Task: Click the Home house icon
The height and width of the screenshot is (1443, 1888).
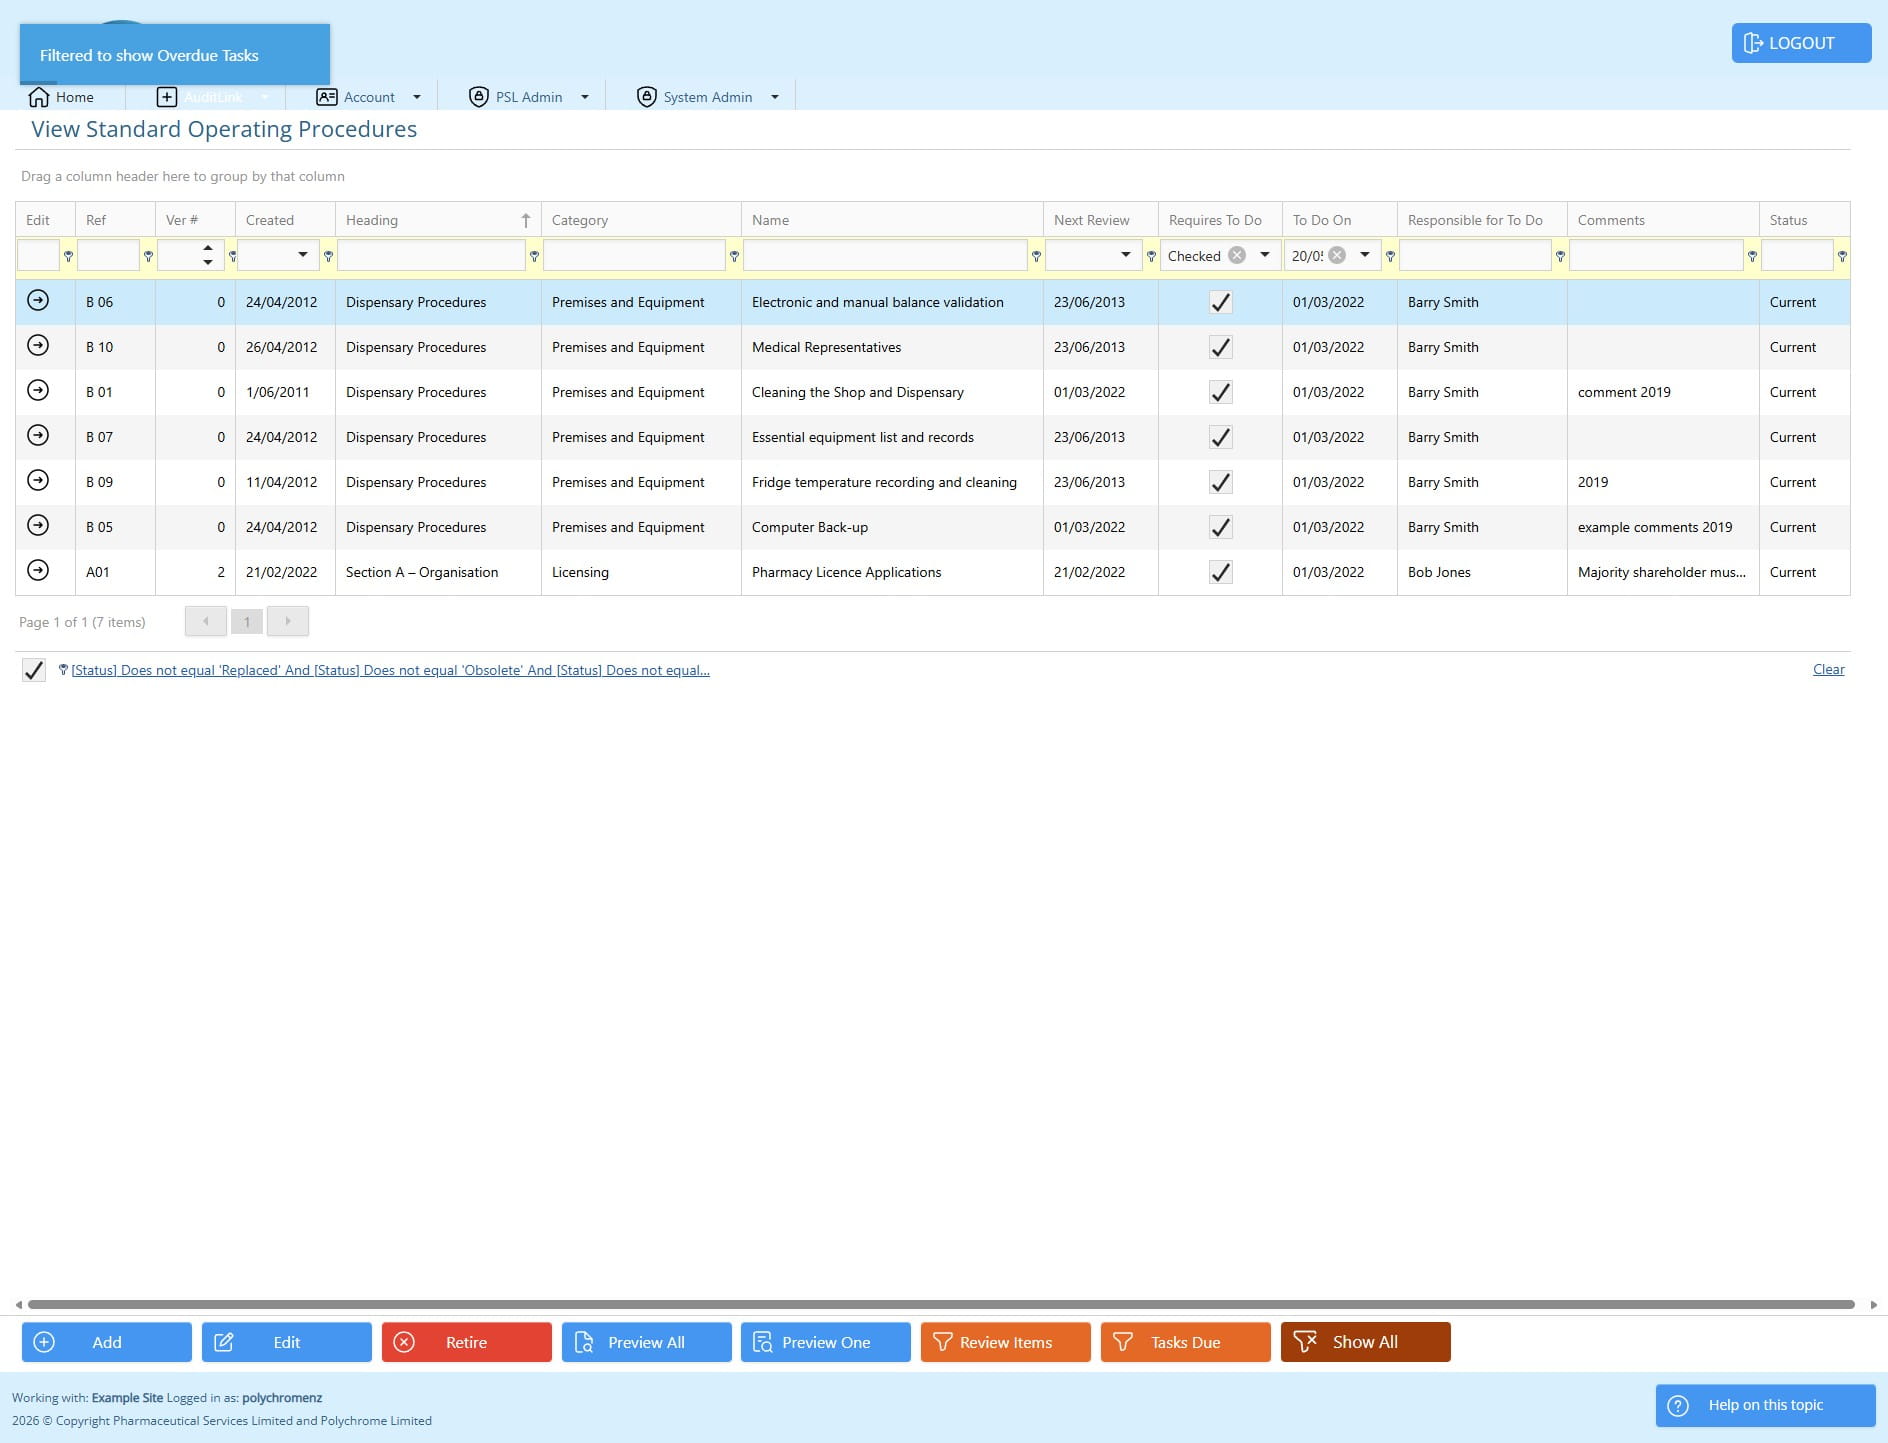Action: (39, 97)
